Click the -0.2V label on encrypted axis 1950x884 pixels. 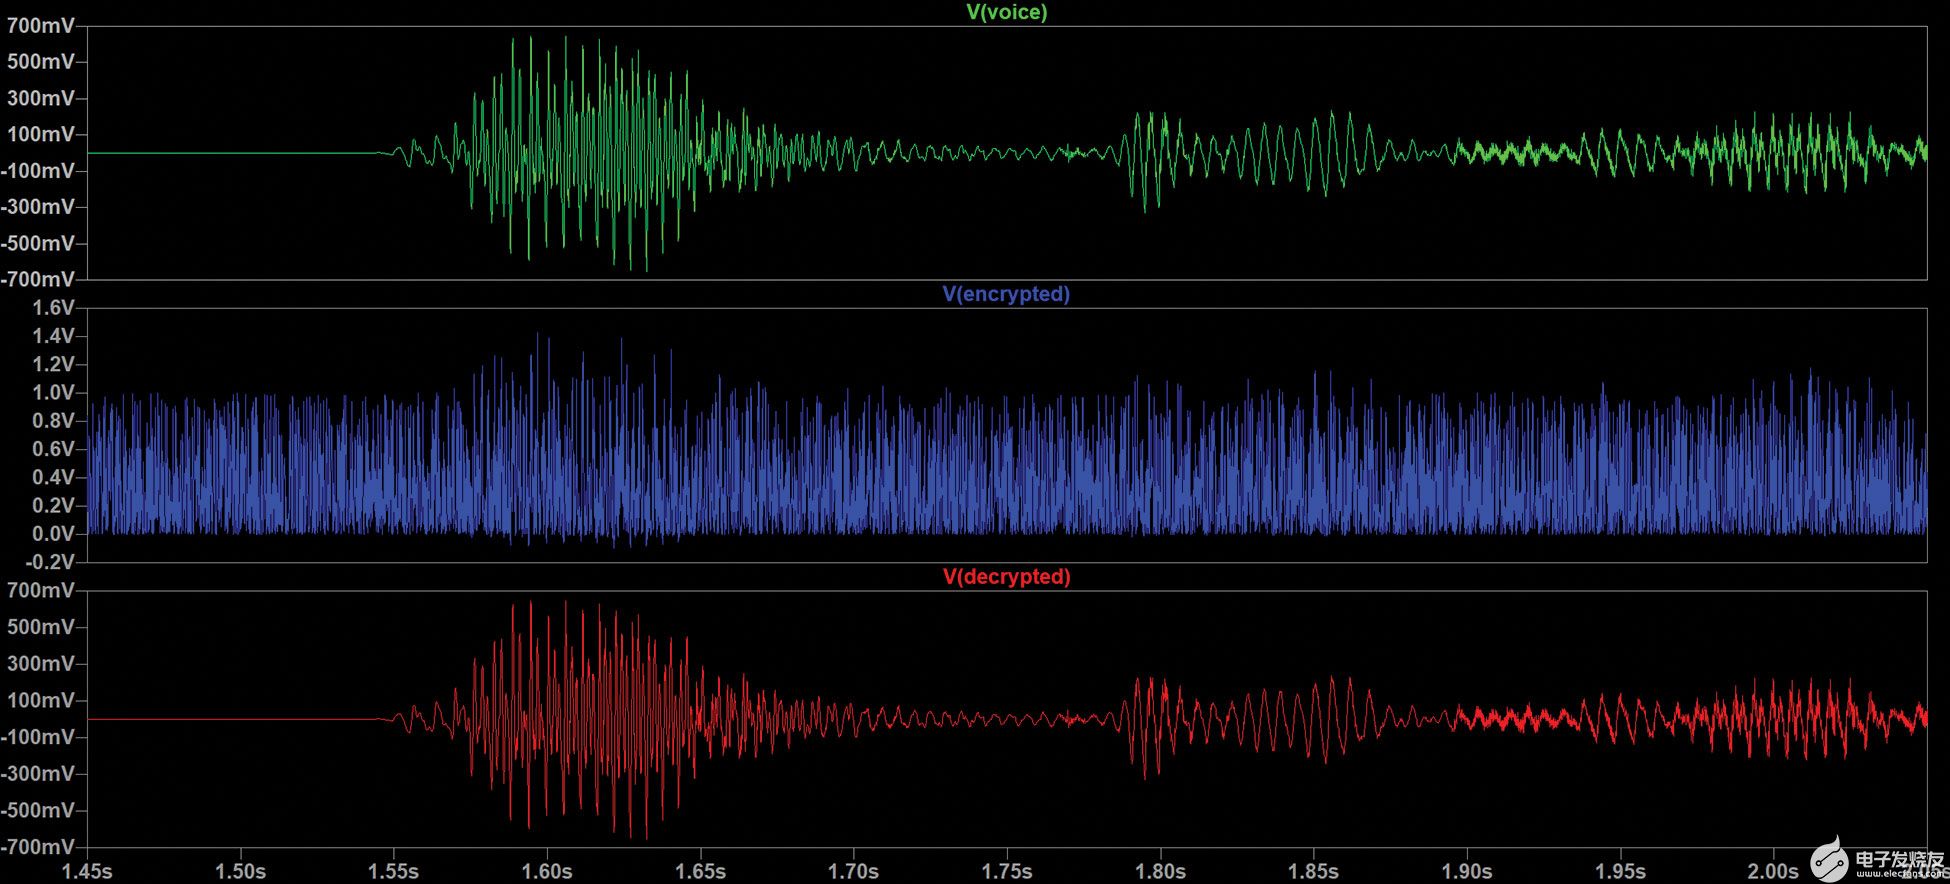tap(50, 562)
